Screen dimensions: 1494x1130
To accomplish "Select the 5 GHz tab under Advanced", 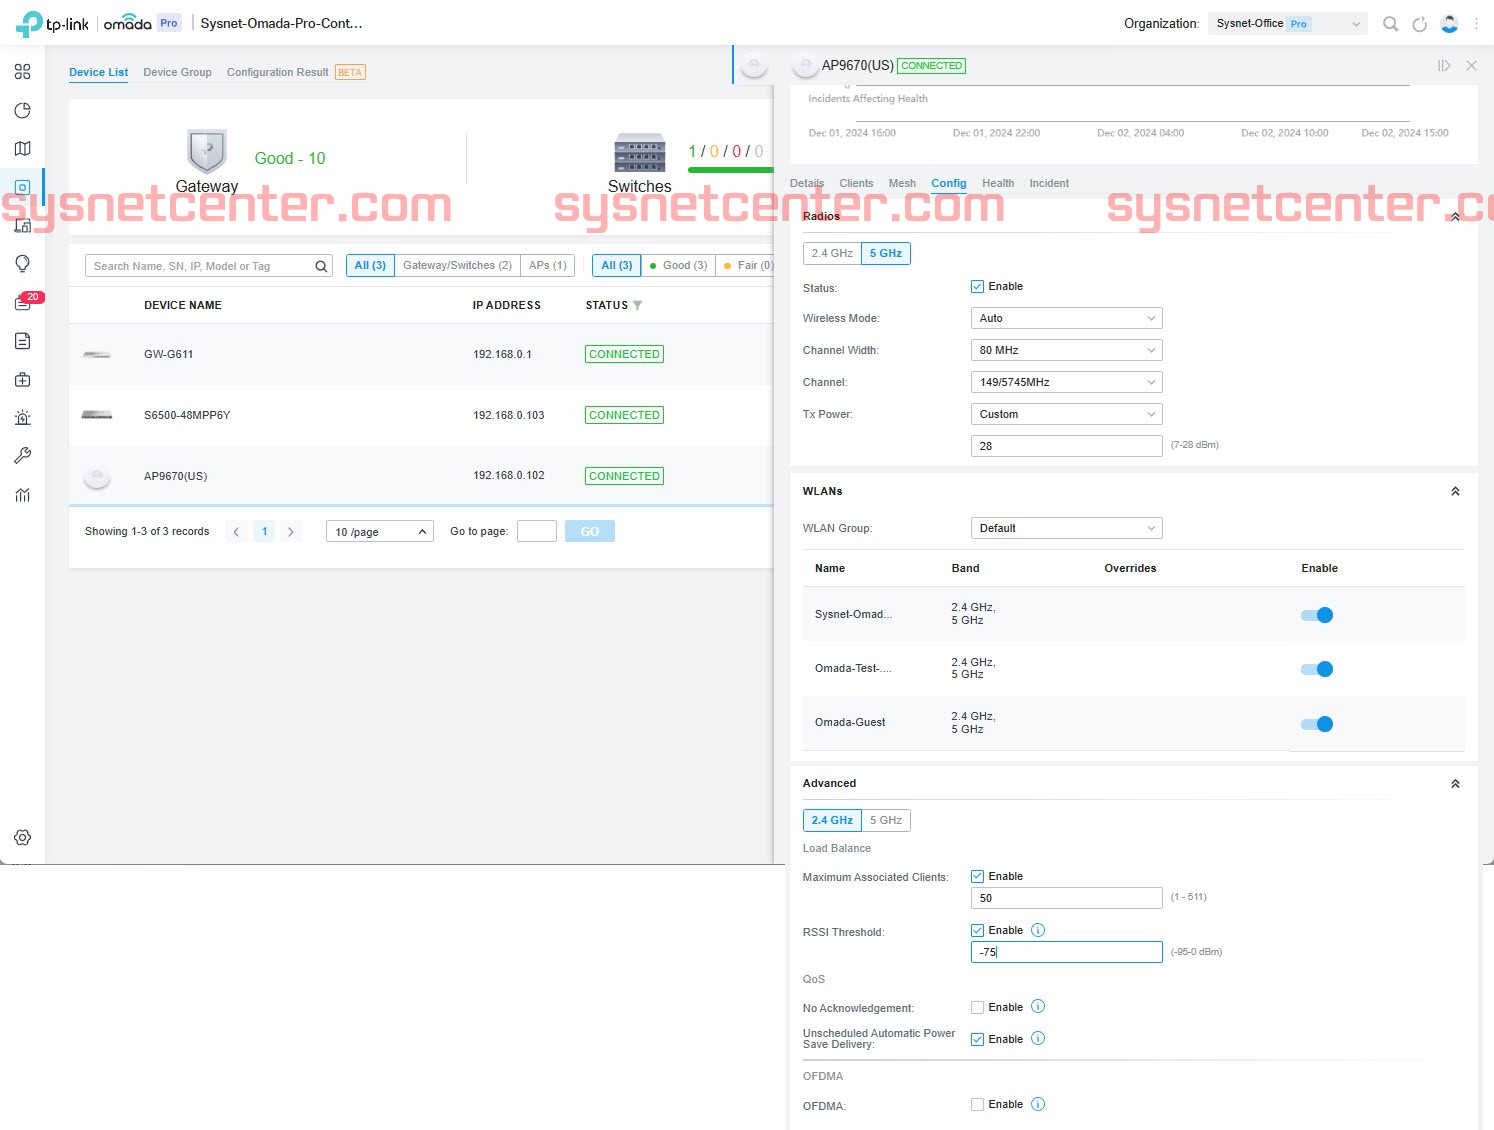I will [886, 820].
